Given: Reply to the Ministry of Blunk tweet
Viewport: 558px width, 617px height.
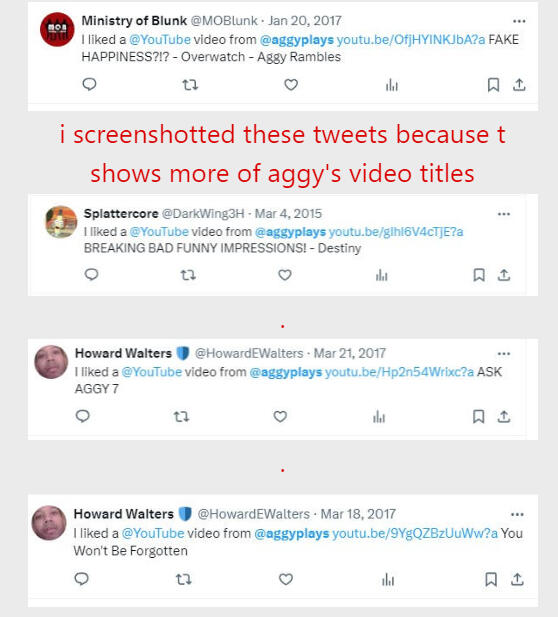Looking at the screenshot, I should 89,84.
